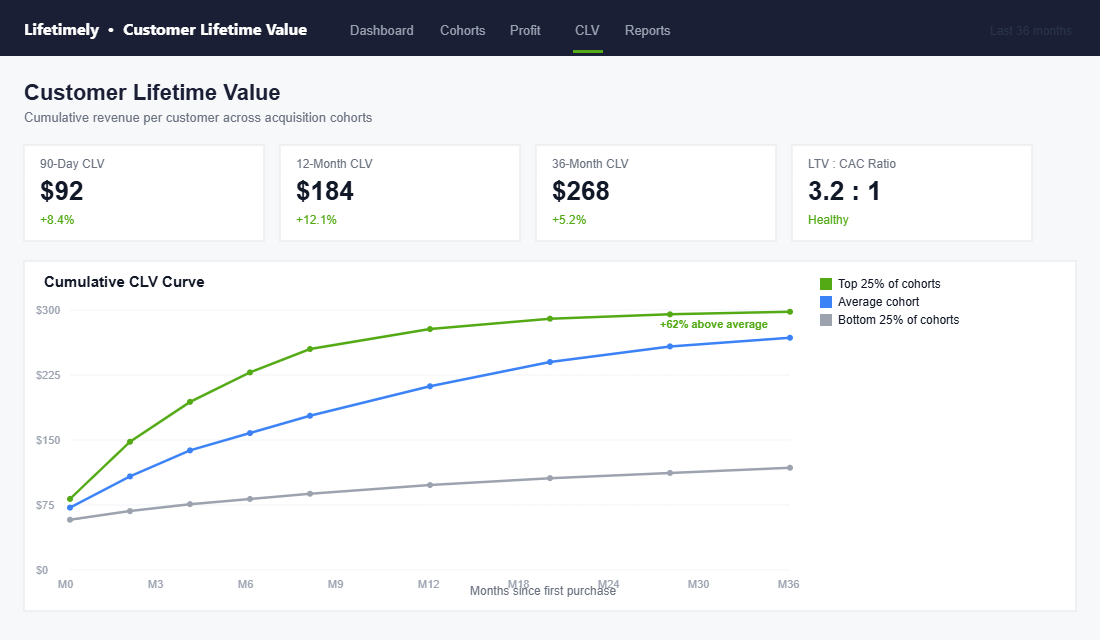
Task: Open the Cohorts section
Action: click(462, 30)
